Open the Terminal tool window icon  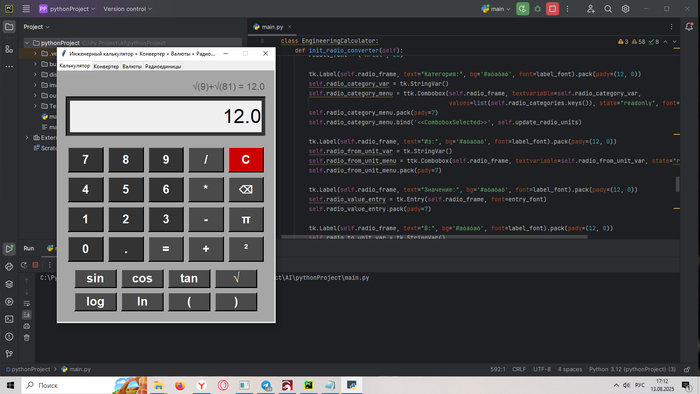click(x=9, y=319)
